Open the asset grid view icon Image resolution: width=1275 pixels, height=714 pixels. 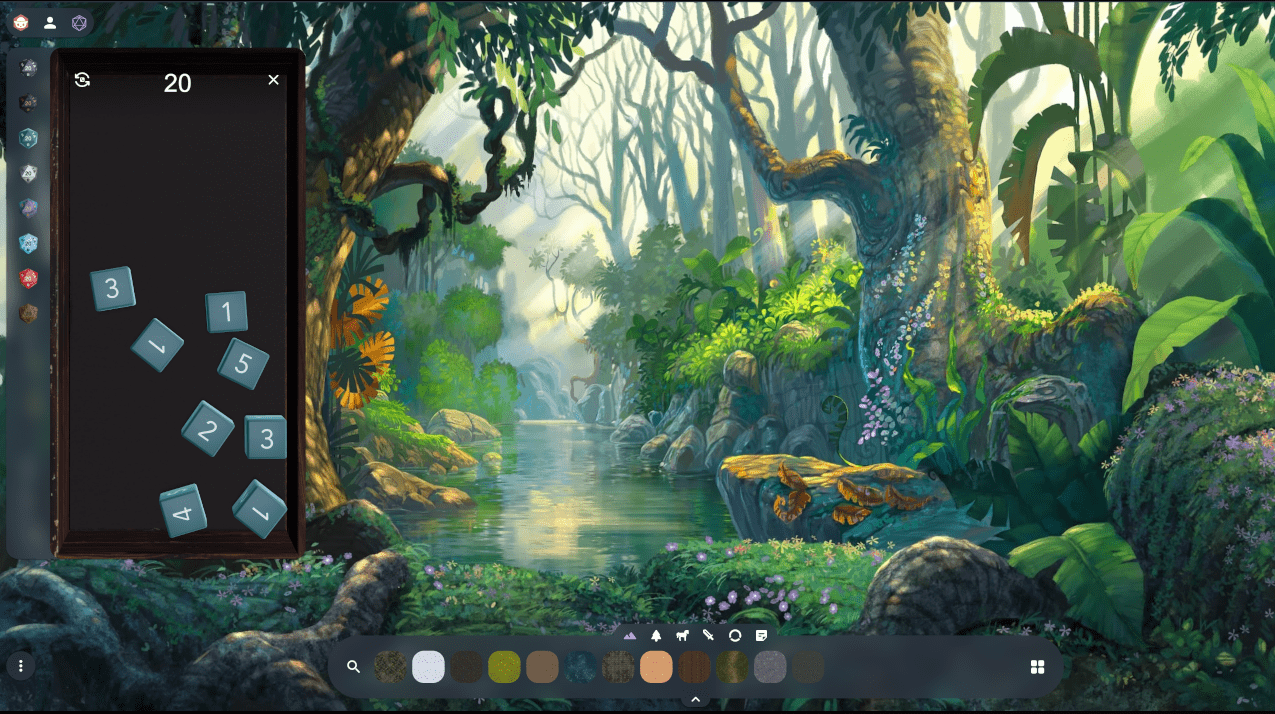point(1037,667)
